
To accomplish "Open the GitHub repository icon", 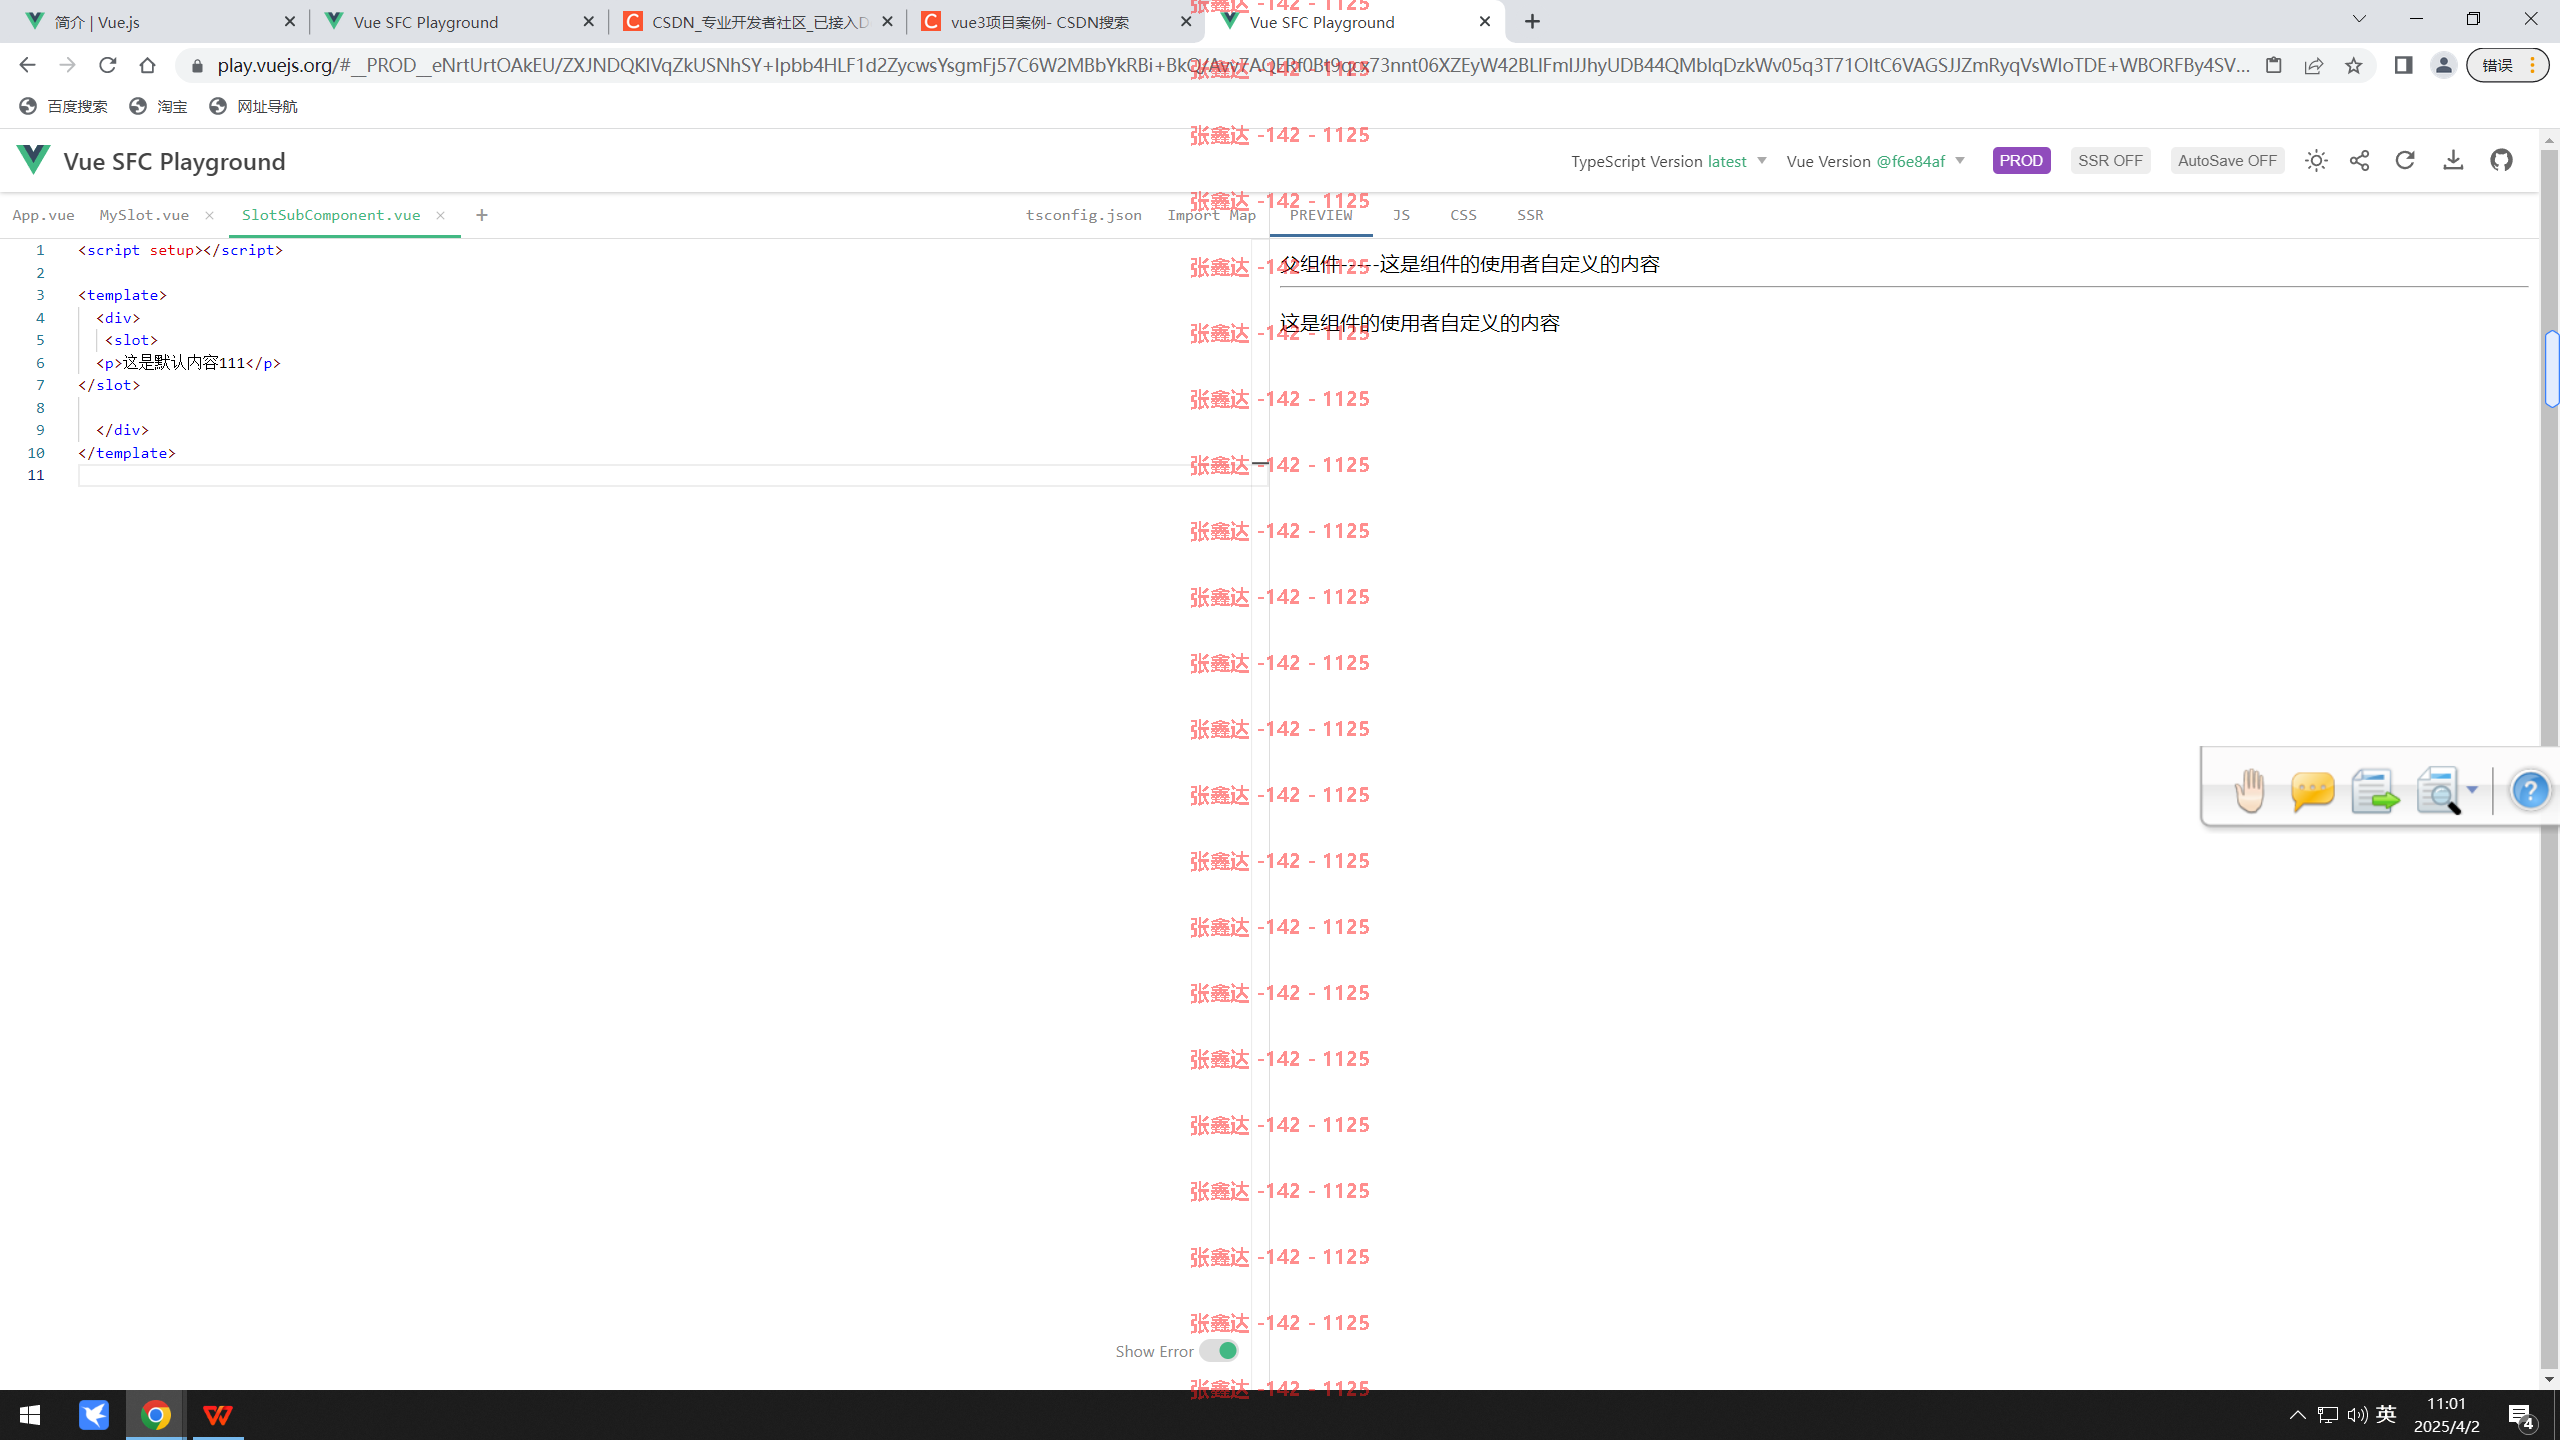I will (2501, 160).
